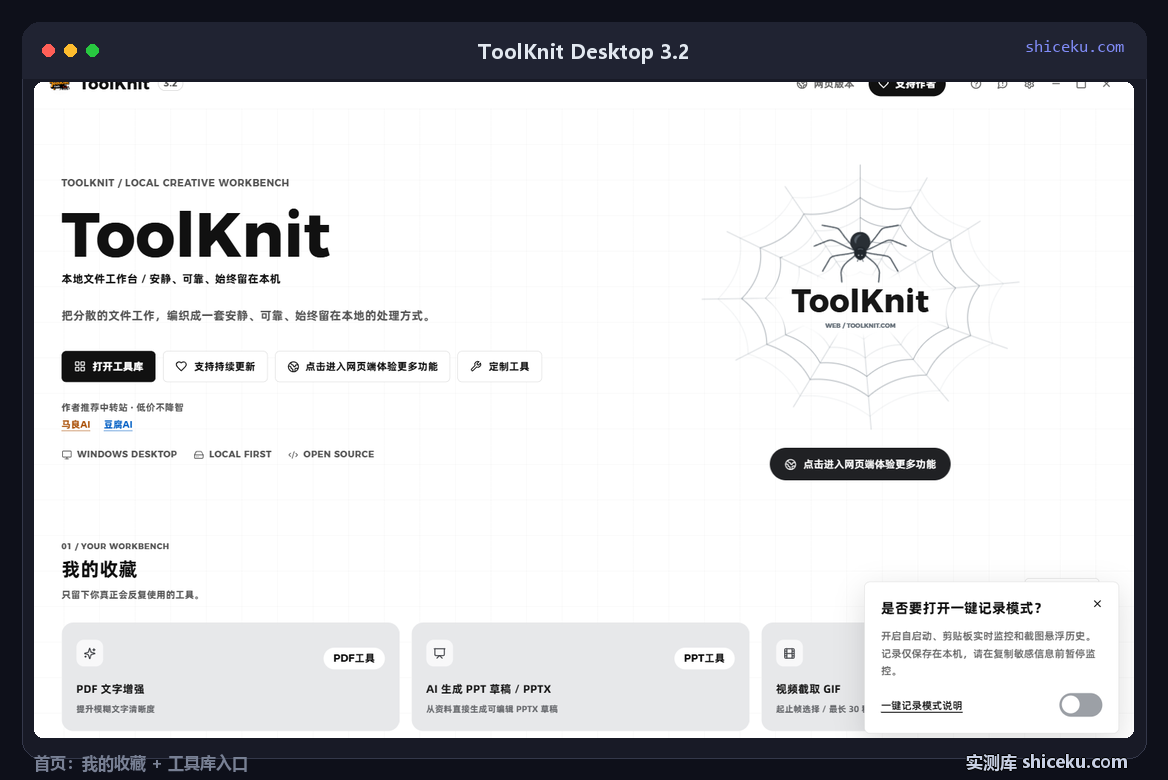The image size is (1168, 780).
Task: Open the feedback chat-bubble icon
Action: [1003, 84]
